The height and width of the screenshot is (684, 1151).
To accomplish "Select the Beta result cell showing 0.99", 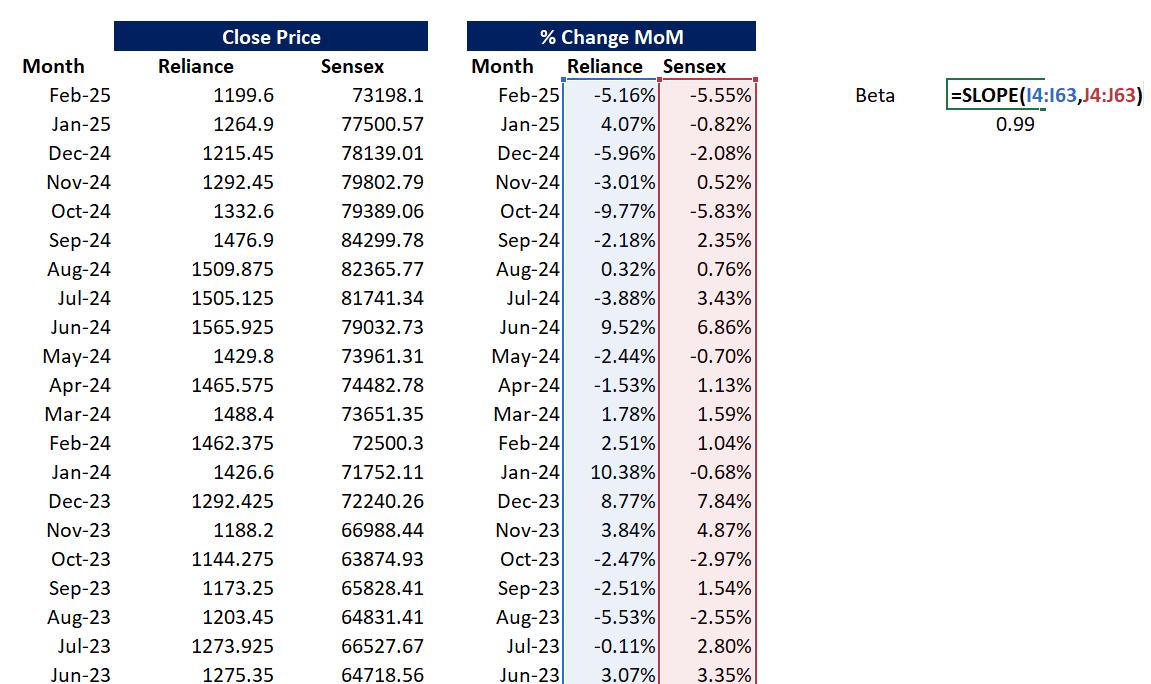I will tap(1015, 125).
